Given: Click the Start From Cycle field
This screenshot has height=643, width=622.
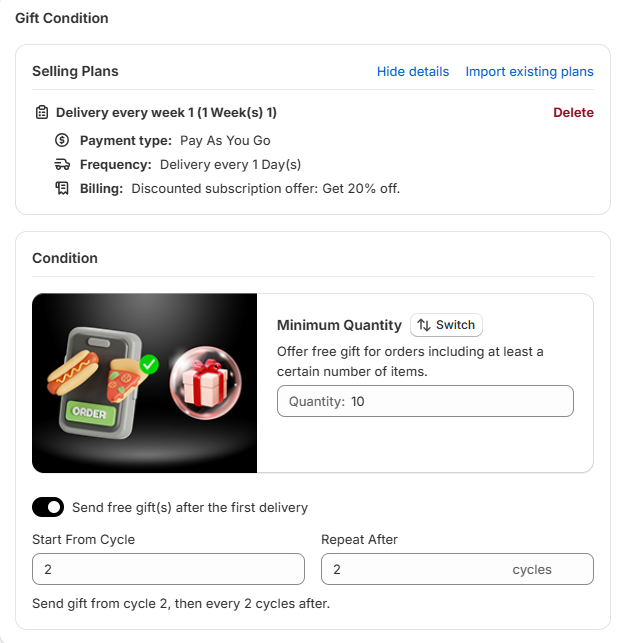Looking at the screenshot, I should point(168,569).
